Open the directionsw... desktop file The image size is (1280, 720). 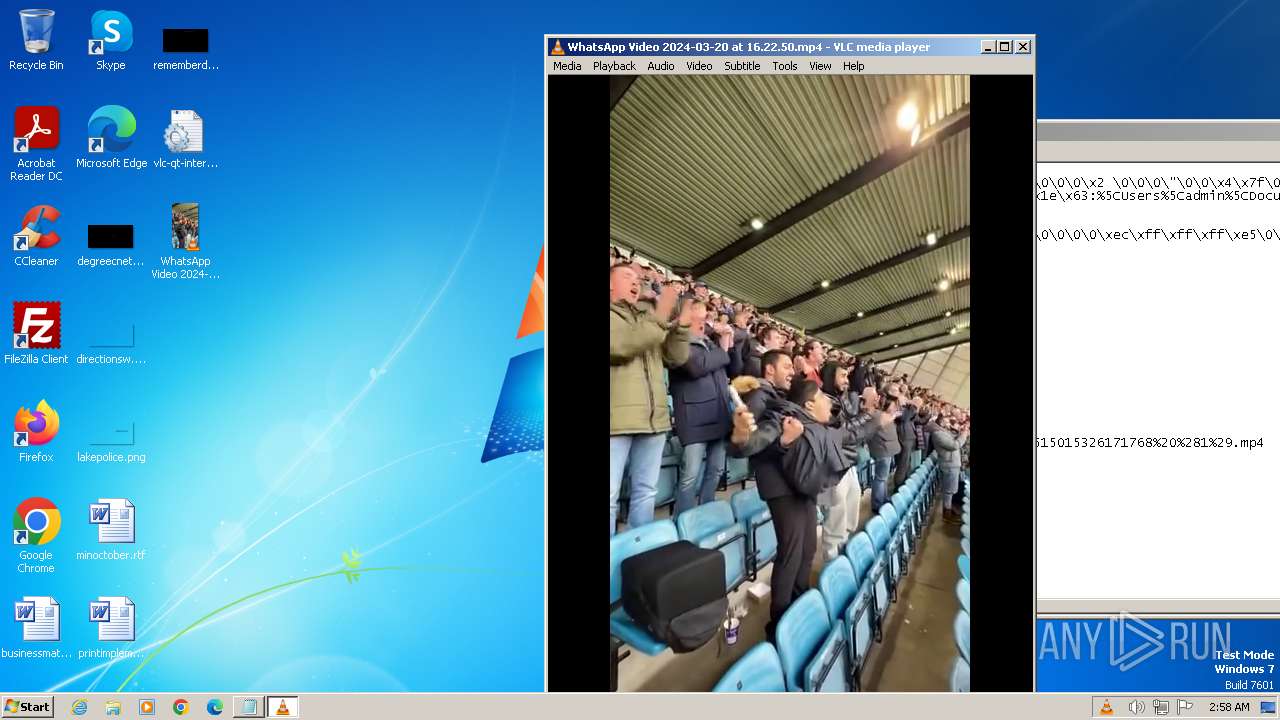(111, 340)
